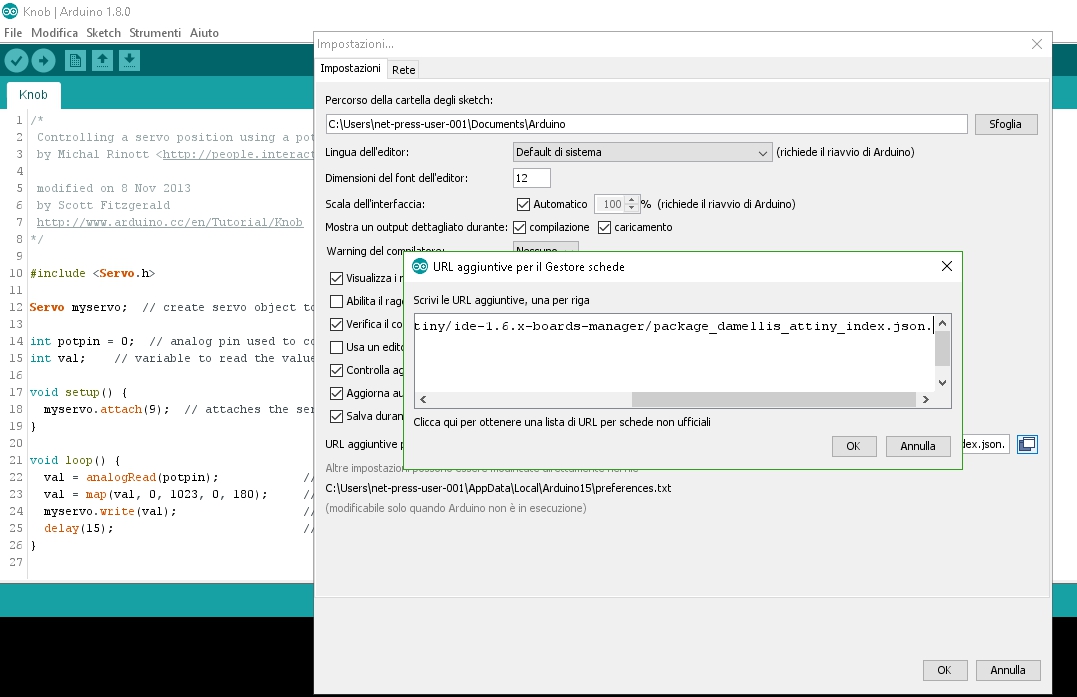Screen dimensions: 1077x697
Task: Toggle the compilazione verbose output checkbox
Action: pyautogui.click(x=520, y=227)
